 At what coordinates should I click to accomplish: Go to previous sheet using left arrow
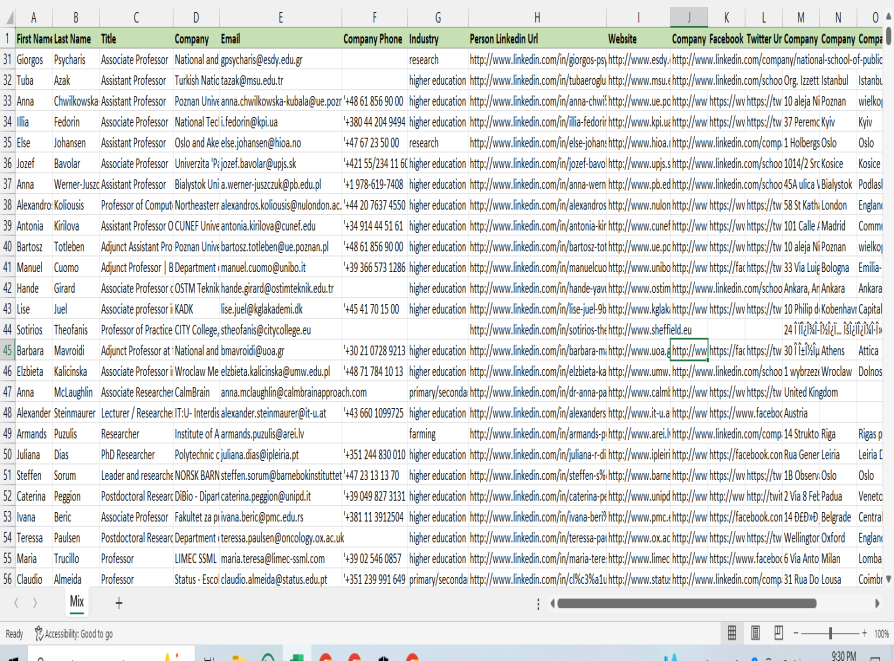16,602
